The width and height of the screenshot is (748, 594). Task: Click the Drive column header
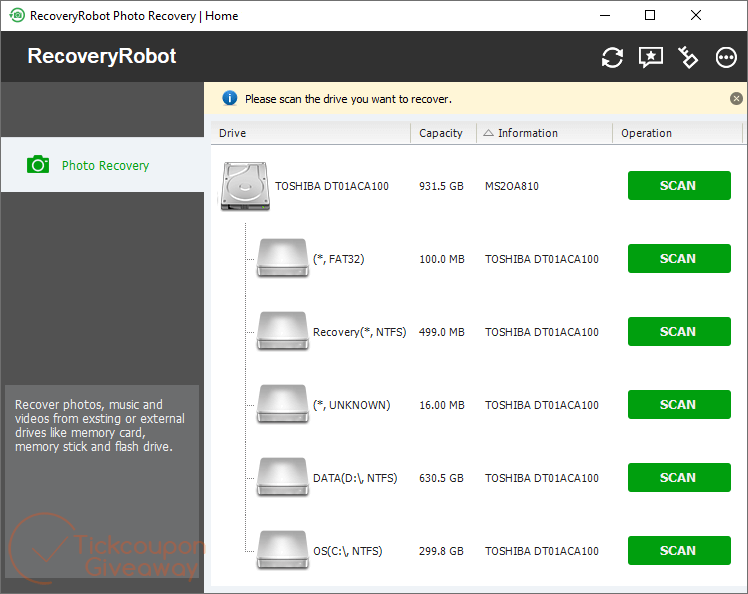[310, 133]
